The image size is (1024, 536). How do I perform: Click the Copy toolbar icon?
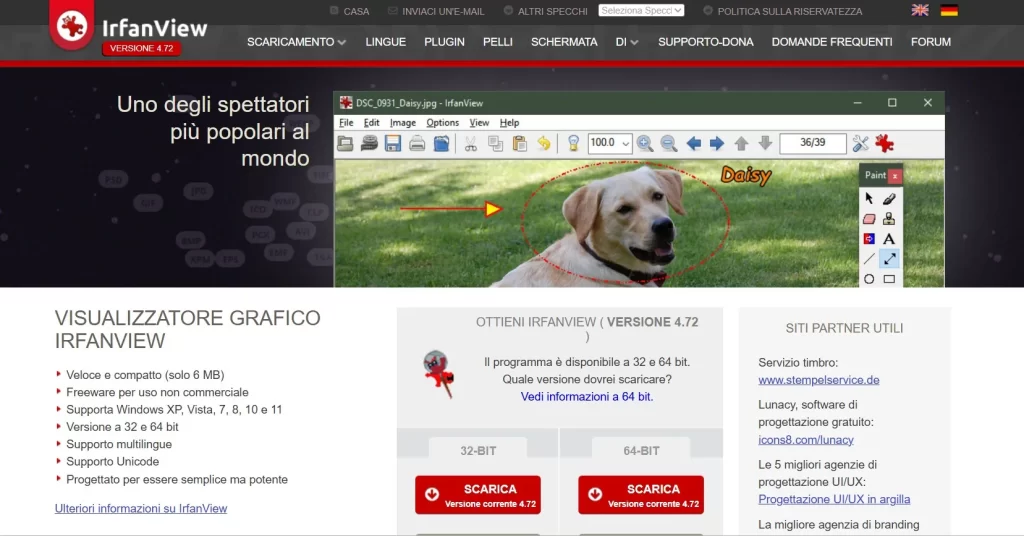coord(495,144)
